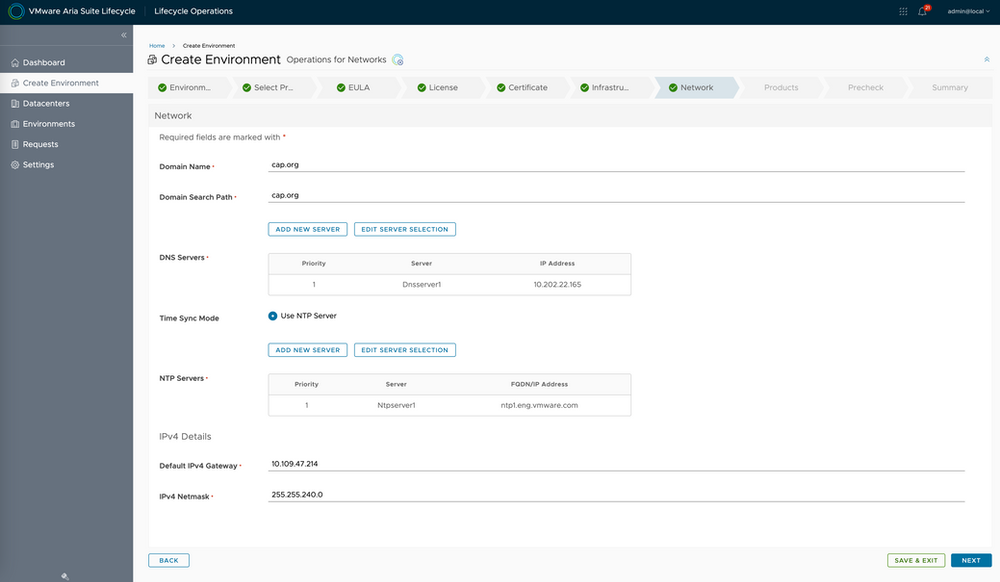Click Edit Server Selection for NTP Servers
This screenshot has height=582, width=1000.
pos(405,350)
